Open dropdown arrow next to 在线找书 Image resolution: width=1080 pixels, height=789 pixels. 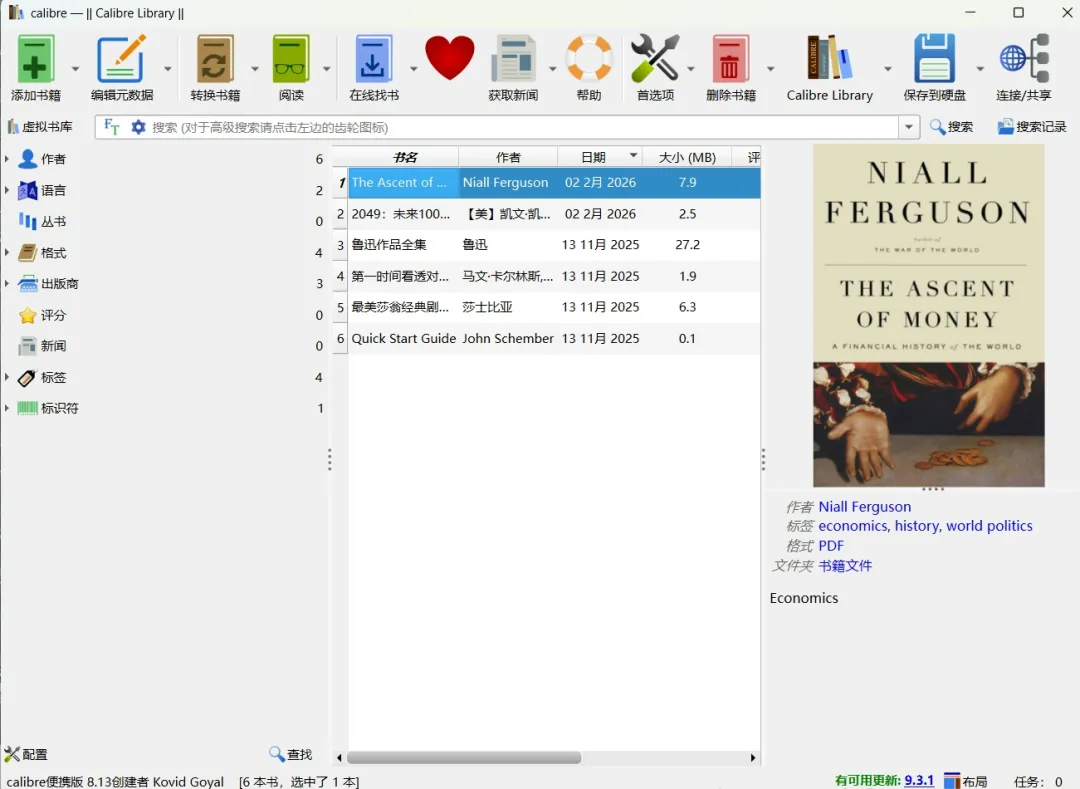pos(413,69)
